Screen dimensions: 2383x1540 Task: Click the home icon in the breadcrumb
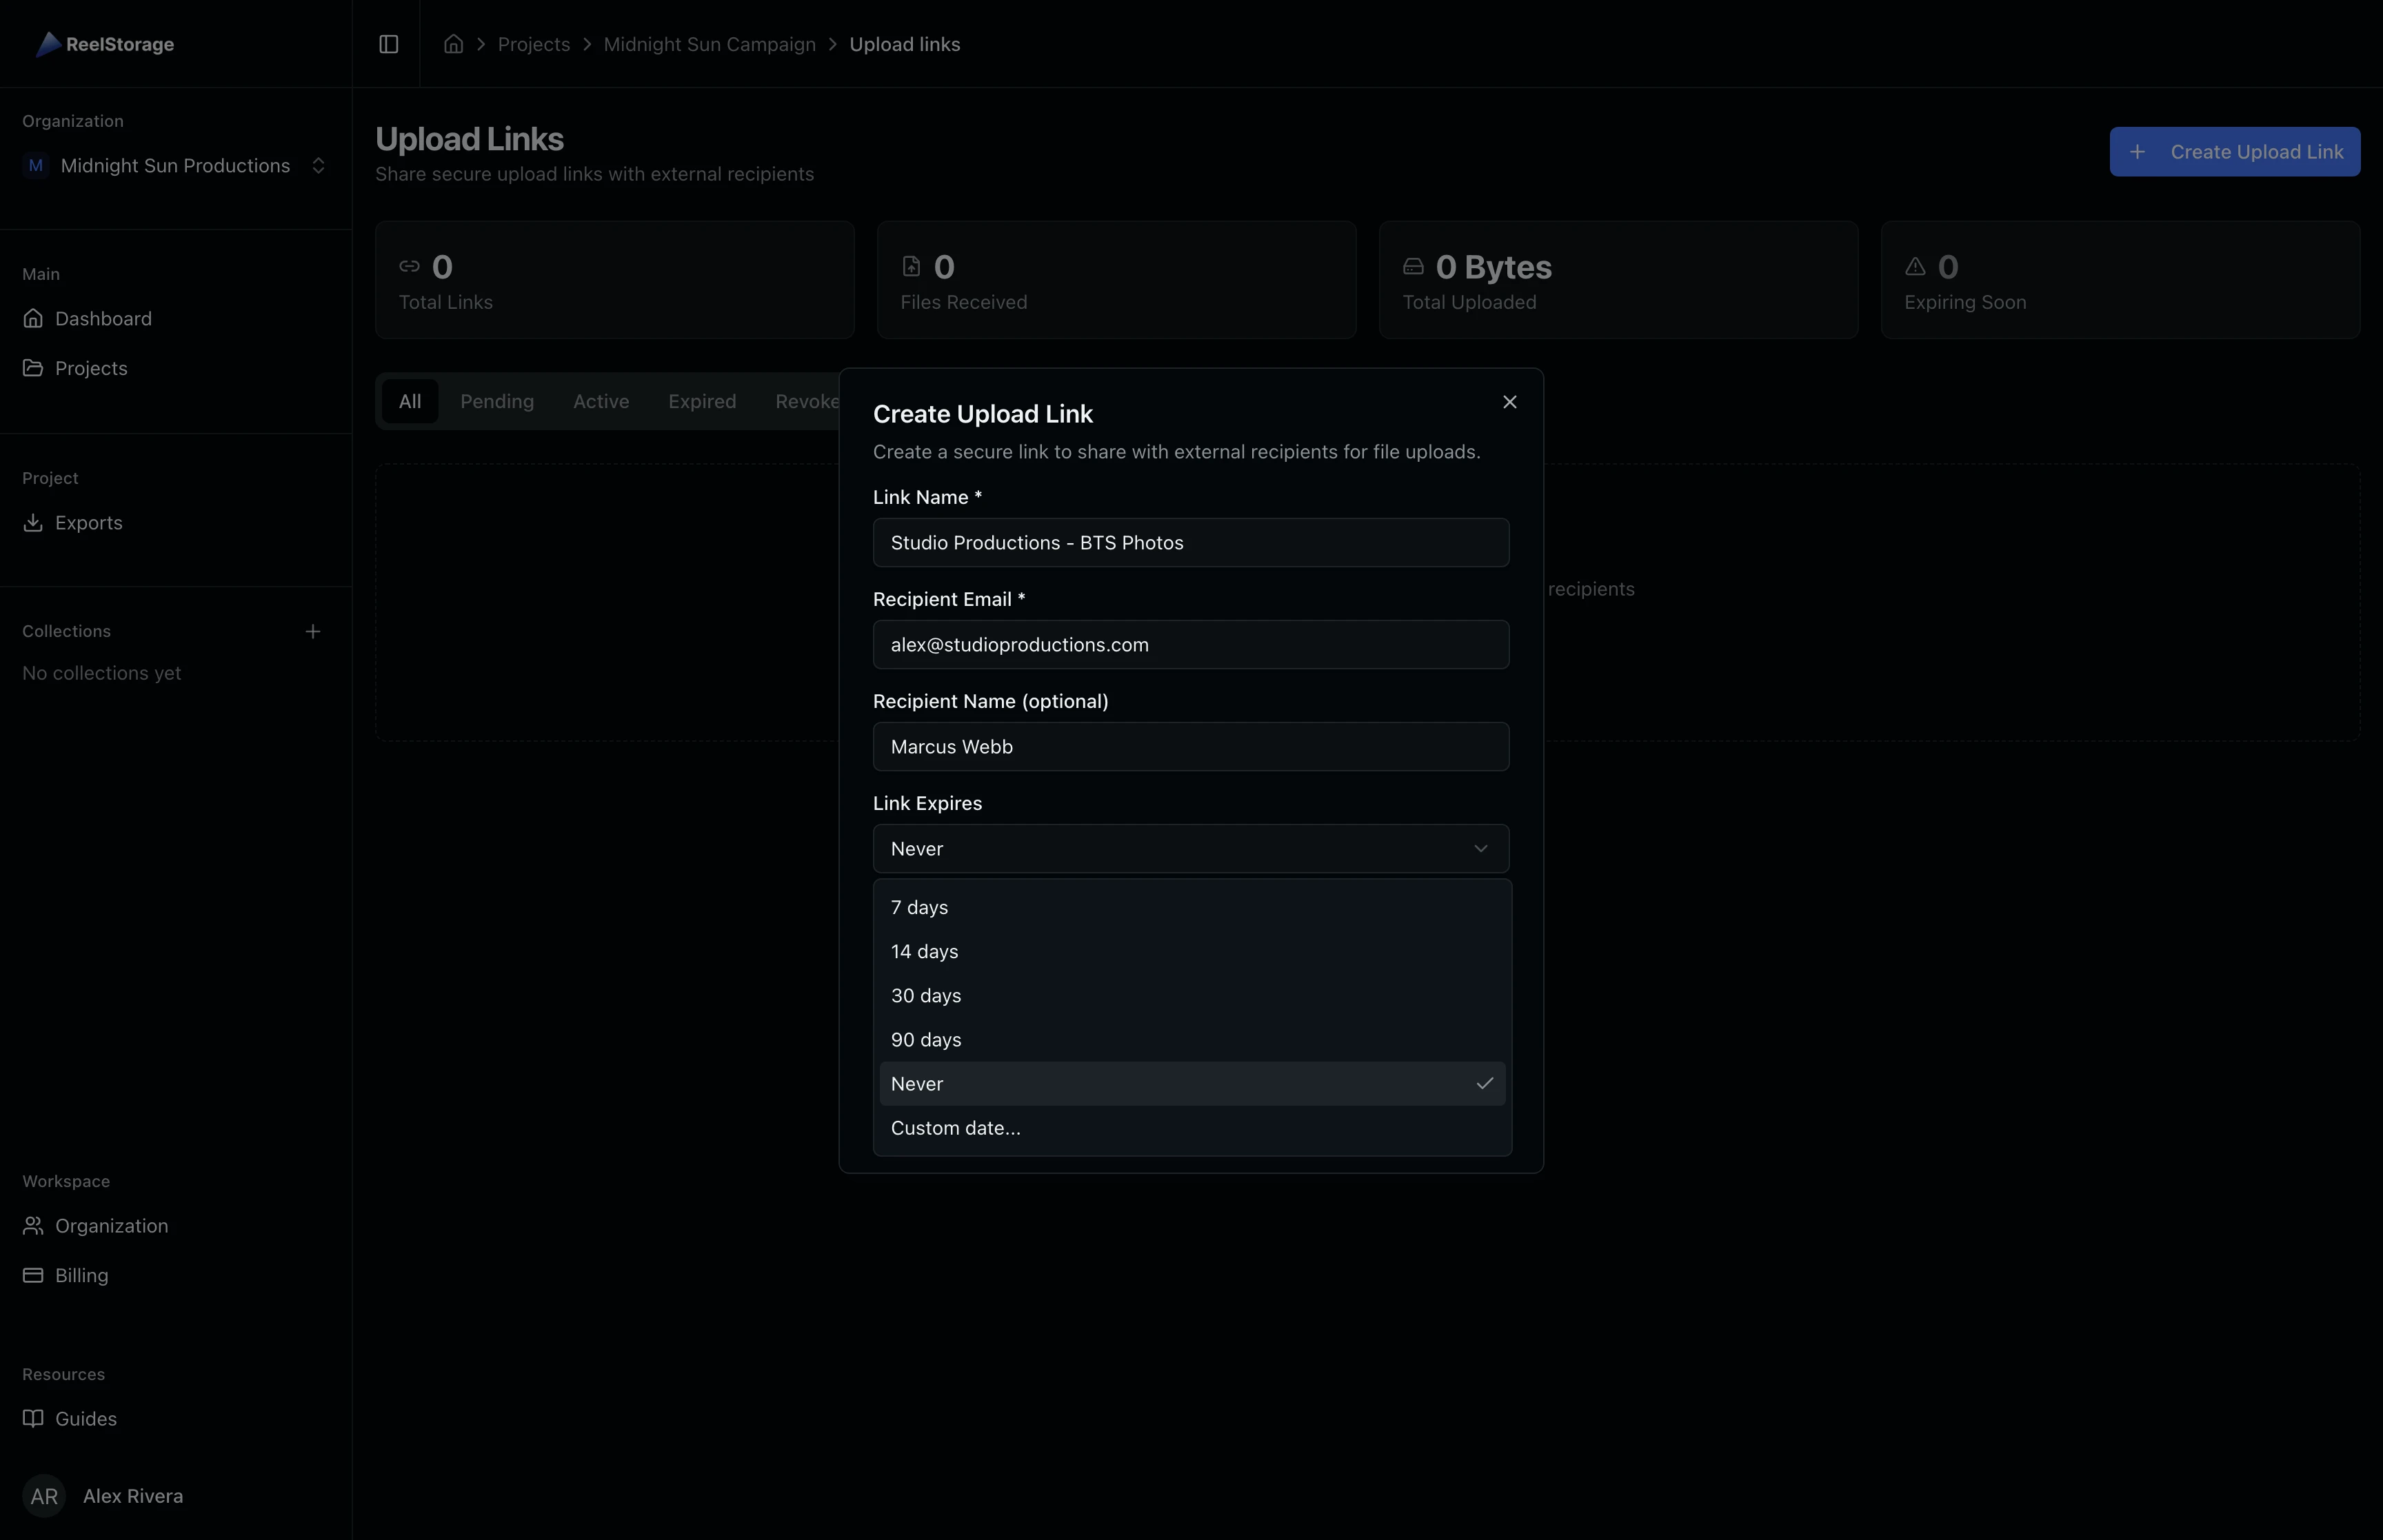[453, 44]
